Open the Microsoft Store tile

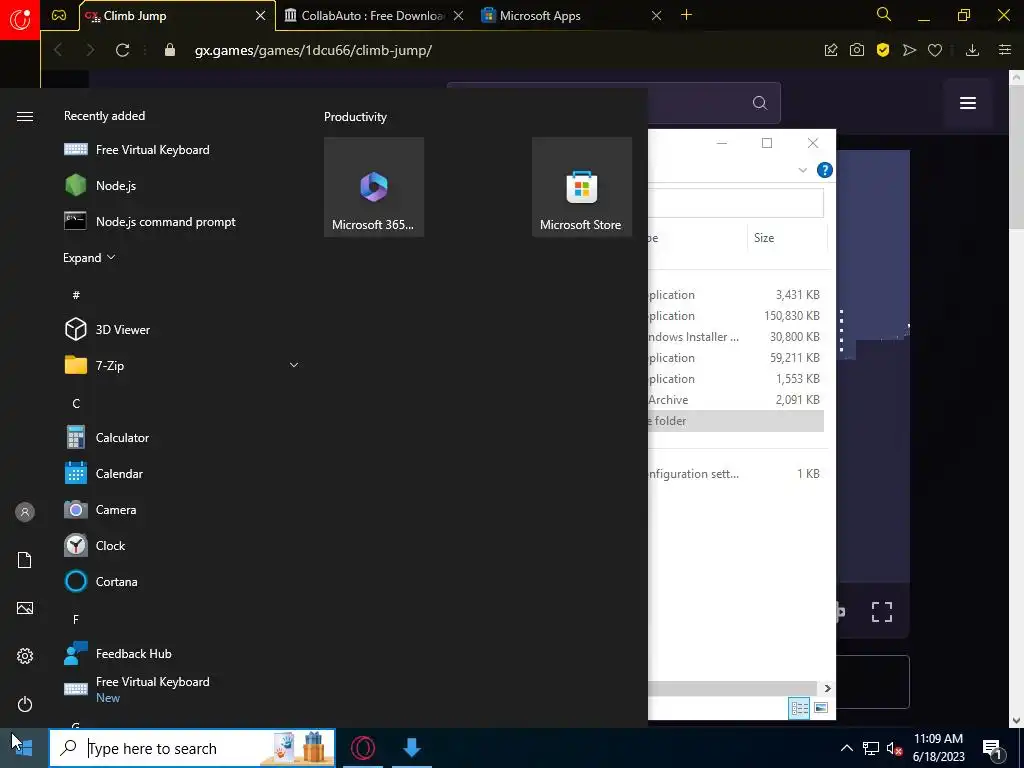point(581,187)
